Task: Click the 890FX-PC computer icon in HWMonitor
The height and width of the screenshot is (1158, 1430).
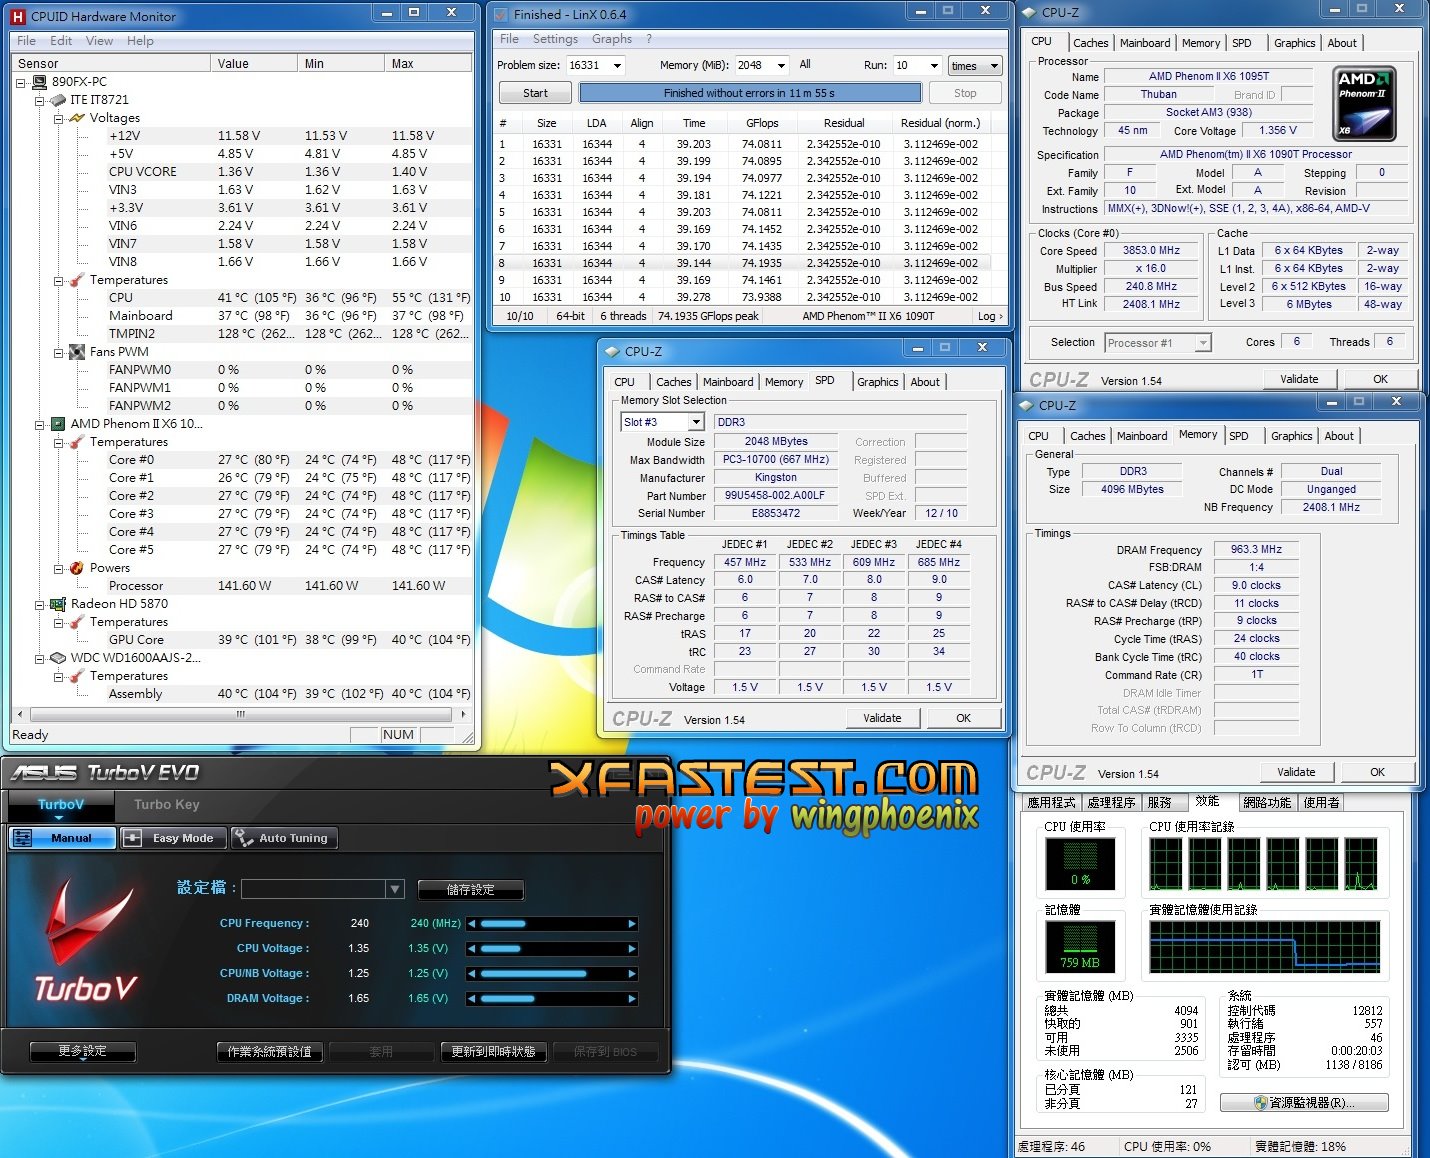Action: point(40,82)
